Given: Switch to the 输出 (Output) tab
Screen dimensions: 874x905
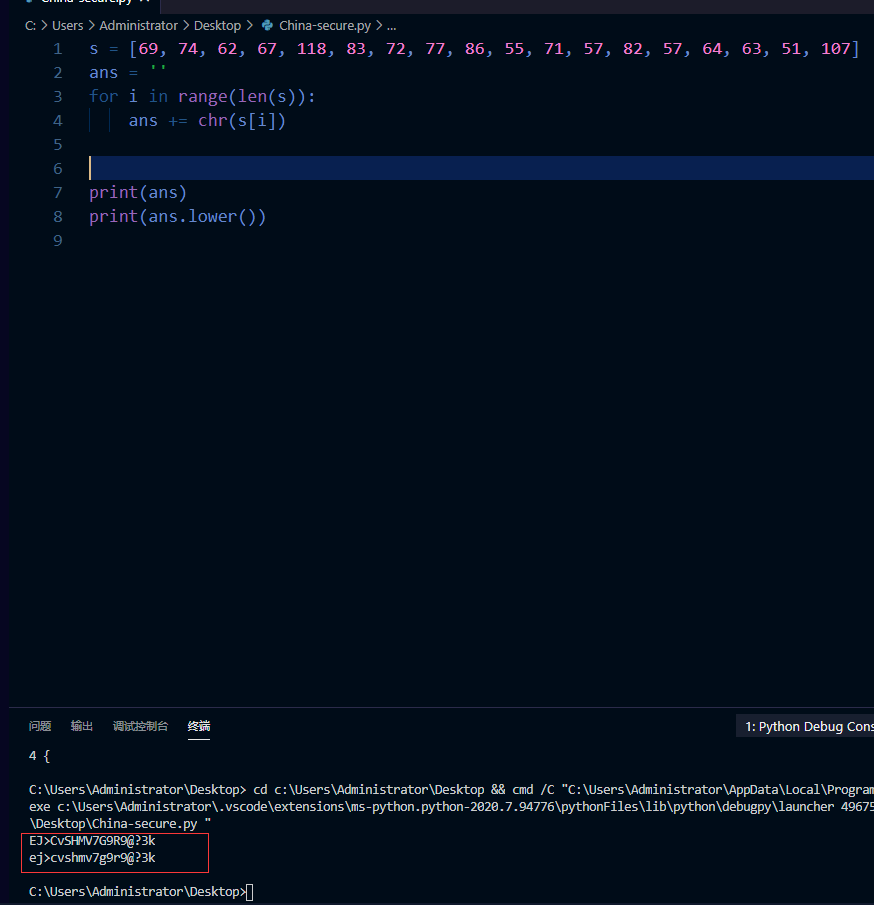Looking at the screenshot, I should [x=81, y=726].
